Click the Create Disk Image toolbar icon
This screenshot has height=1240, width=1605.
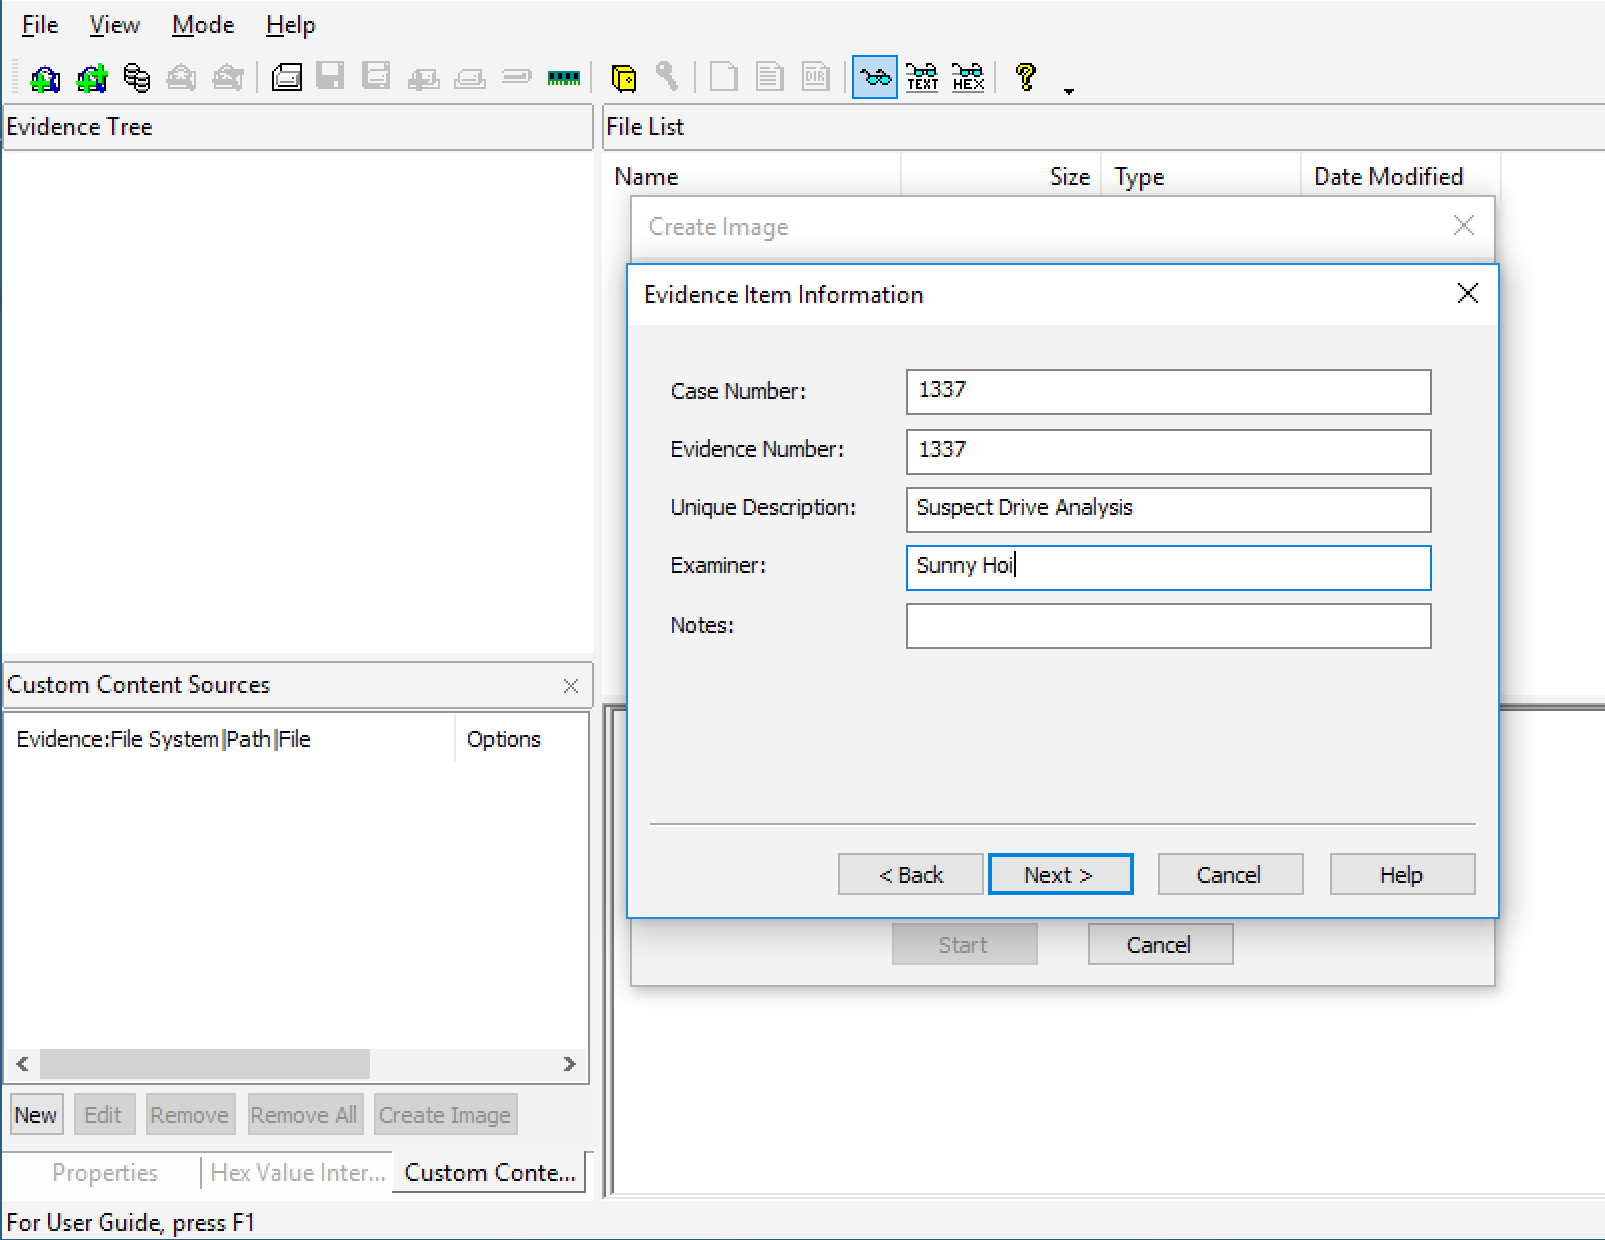287,78
